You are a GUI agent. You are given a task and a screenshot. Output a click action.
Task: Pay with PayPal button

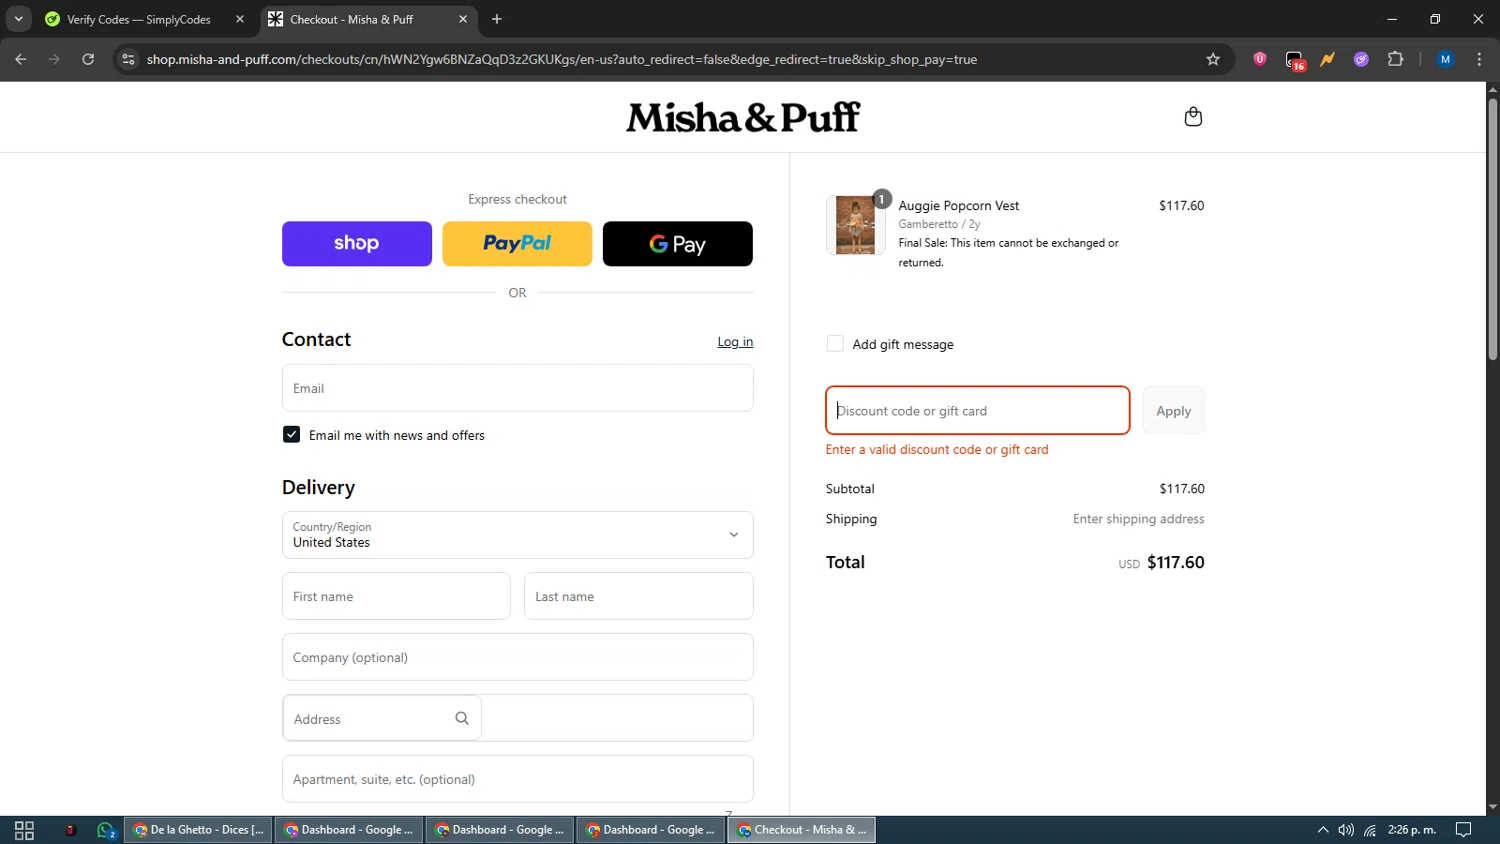point(517,244)
